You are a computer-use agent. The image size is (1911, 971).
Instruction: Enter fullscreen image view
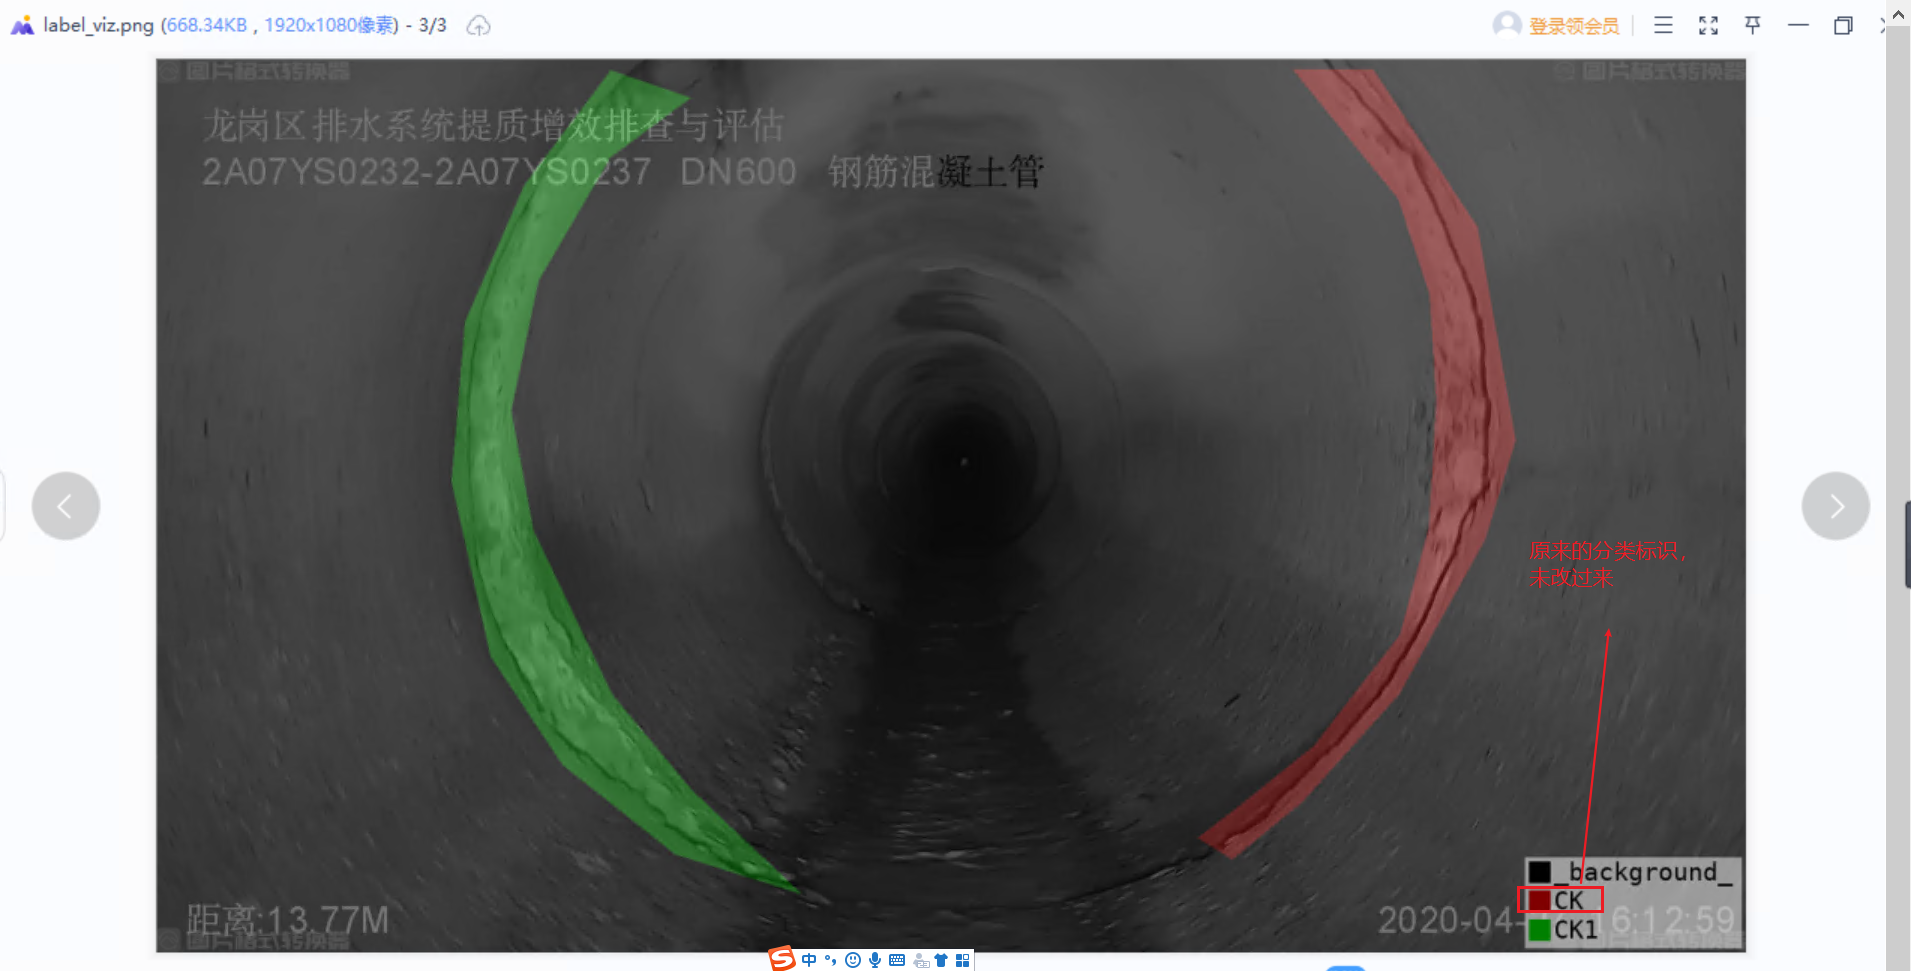point(1709,25)
